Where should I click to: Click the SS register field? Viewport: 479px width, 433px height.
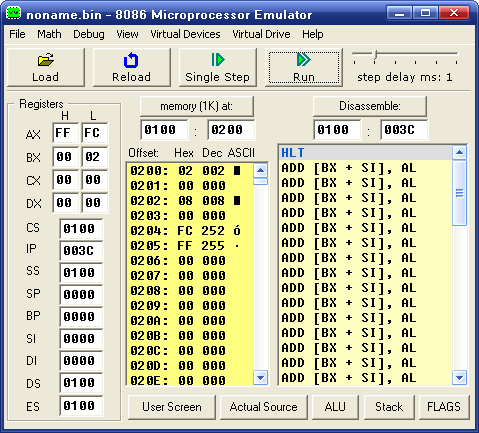(x=81, y=273)
